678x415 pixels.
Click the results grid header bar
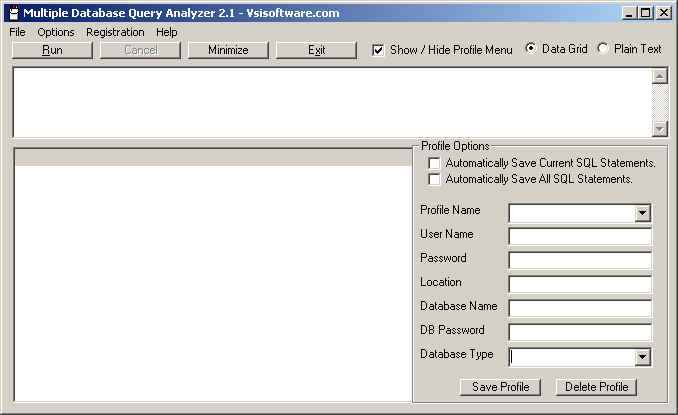[x=213, y=157]
